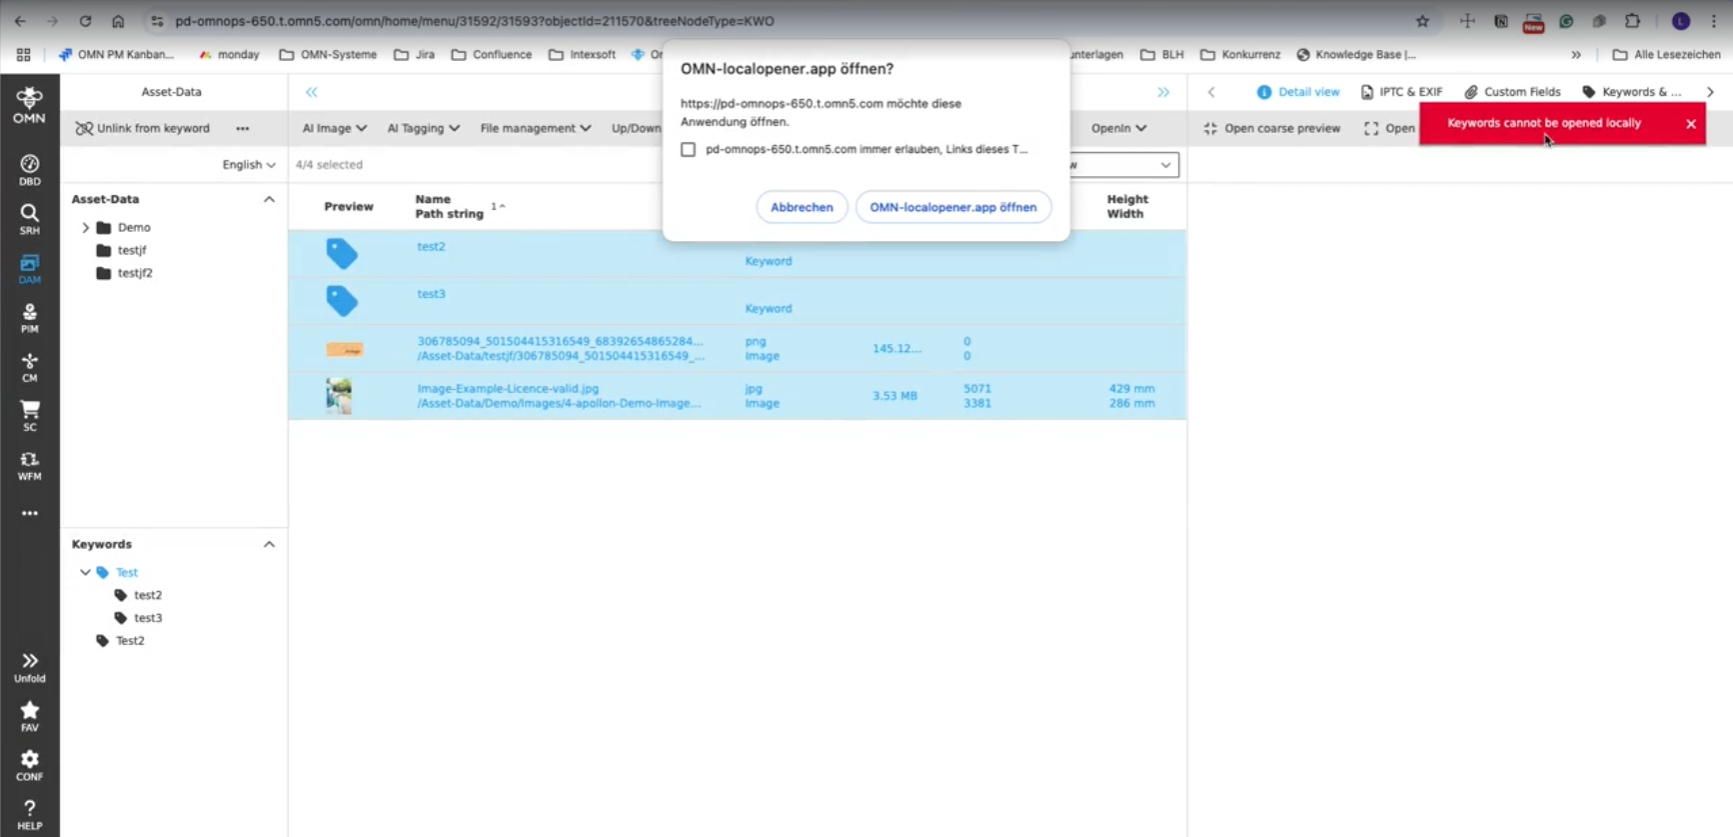
Task: Open the WFM workflow module
Action: coord(30,465)
